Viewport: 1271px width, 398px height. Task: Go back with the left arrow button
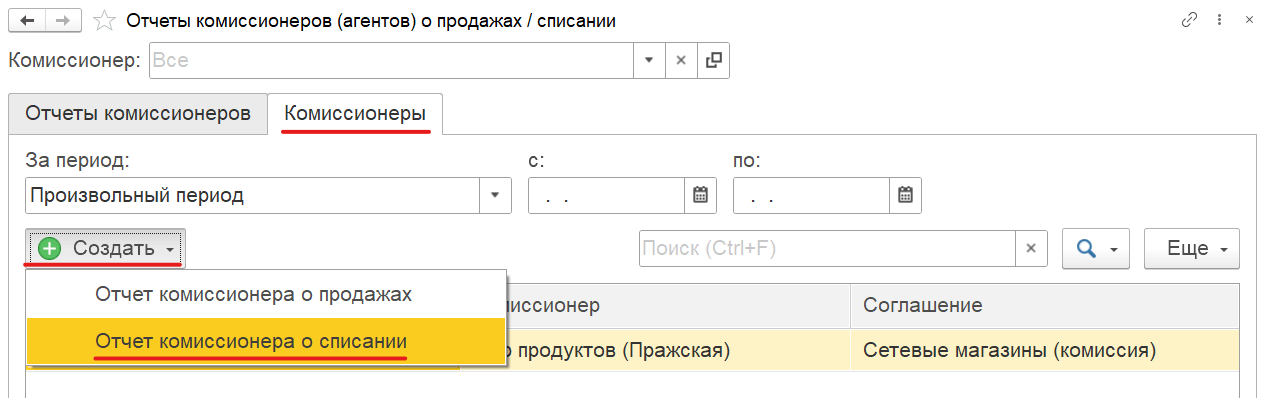pos(25,20)
